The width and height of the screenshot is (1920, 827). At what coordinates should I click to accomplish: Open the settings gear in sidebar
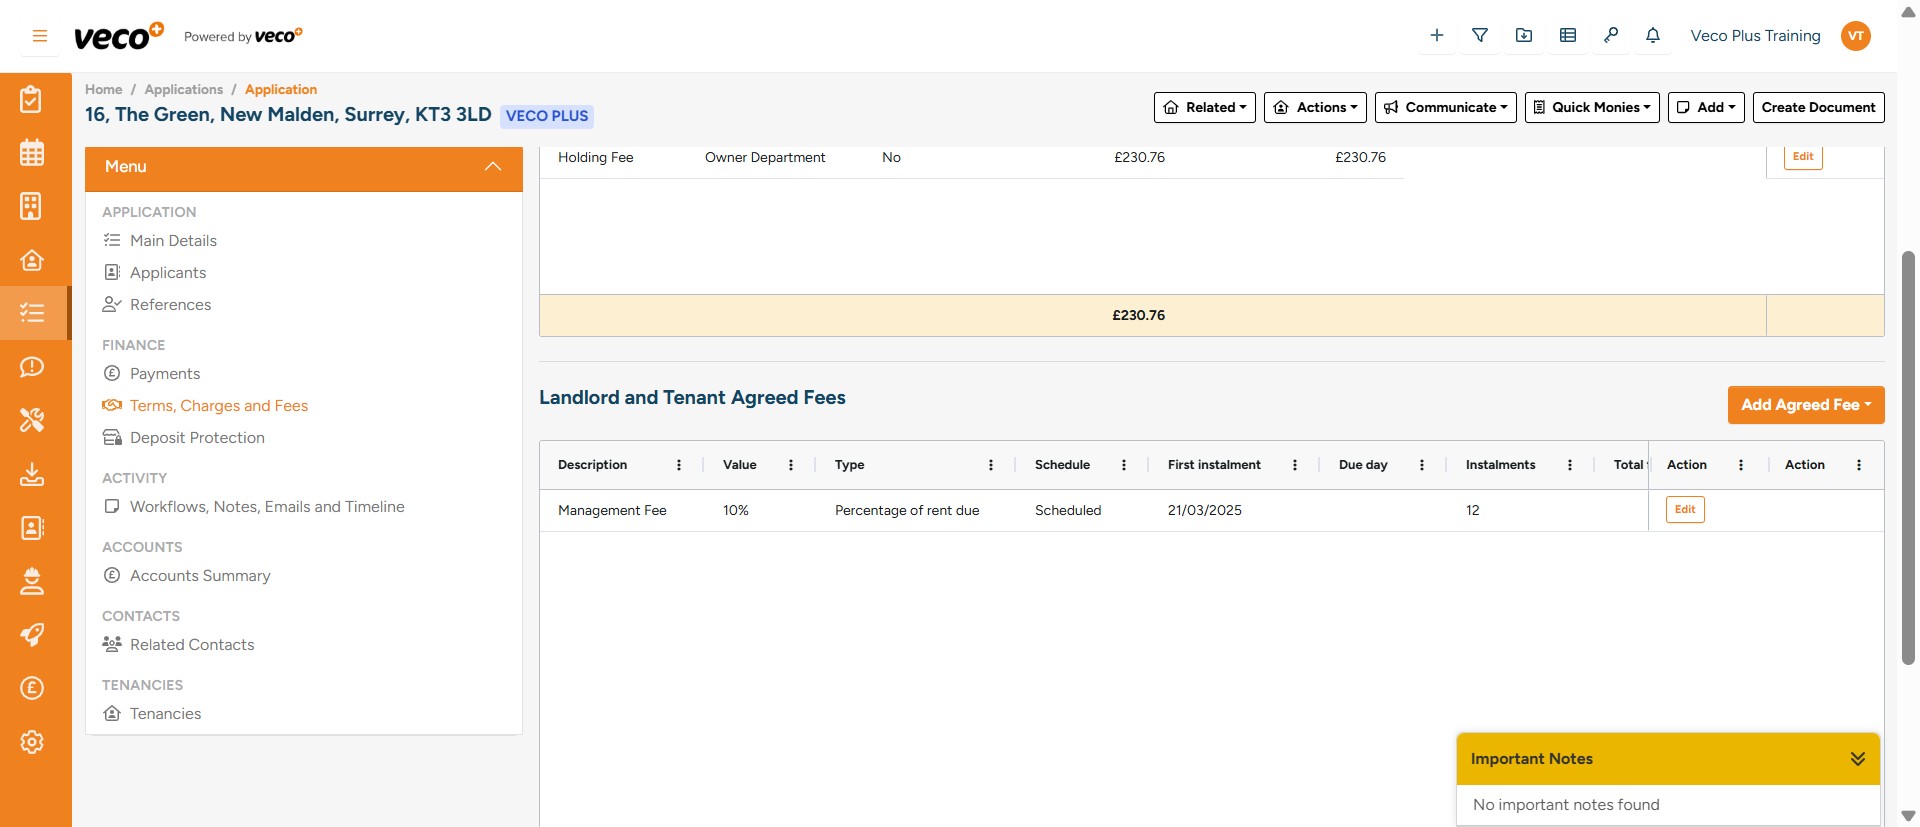tap(32, 742)
